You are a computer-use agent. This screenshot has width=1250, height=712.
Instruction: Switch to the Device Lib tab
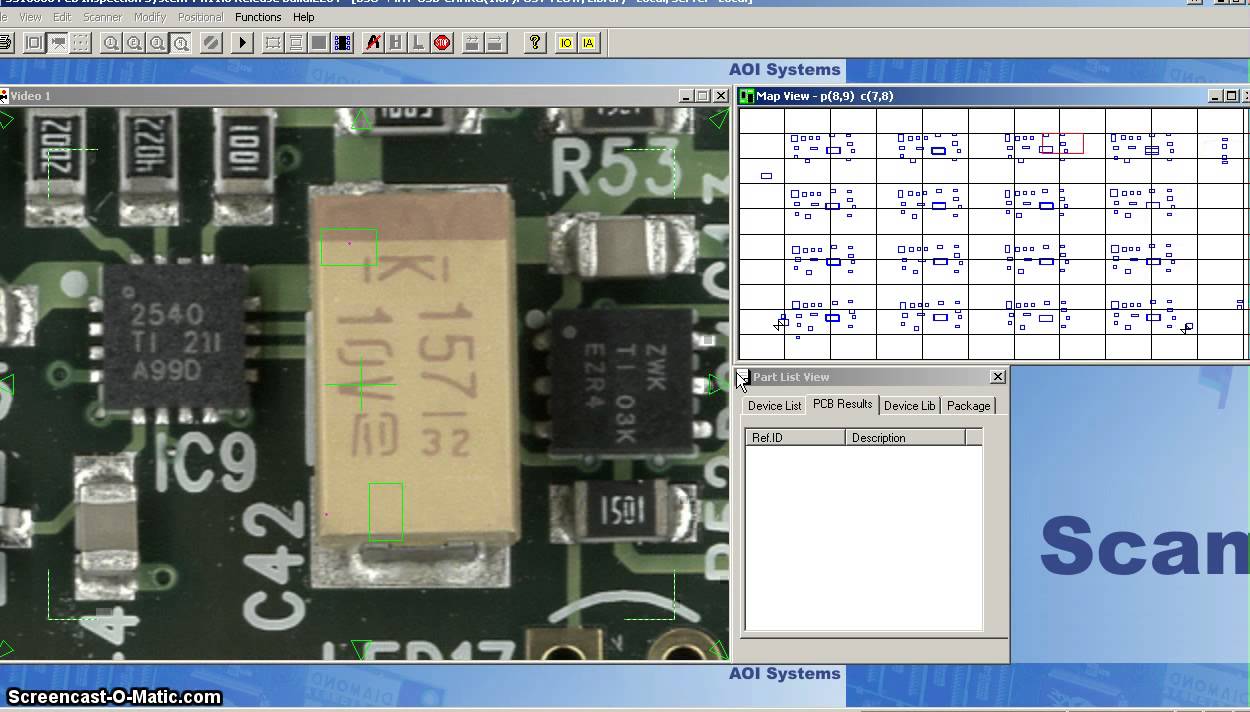coord(909,405)
